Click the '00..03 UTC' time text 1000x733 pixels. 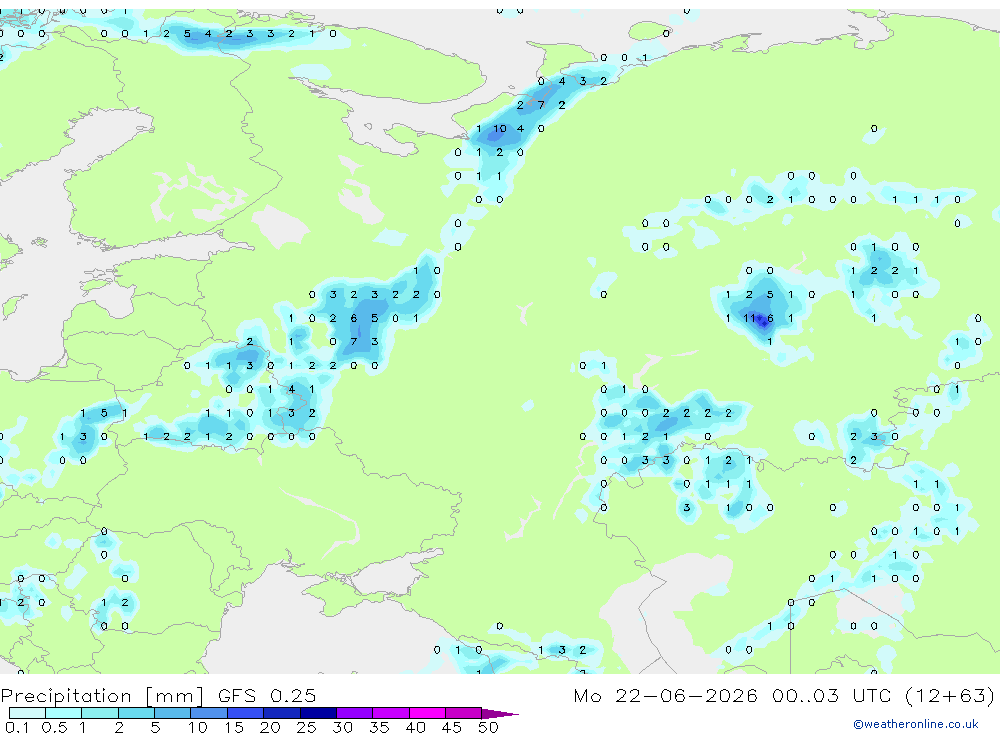click(x=830, y=695)
